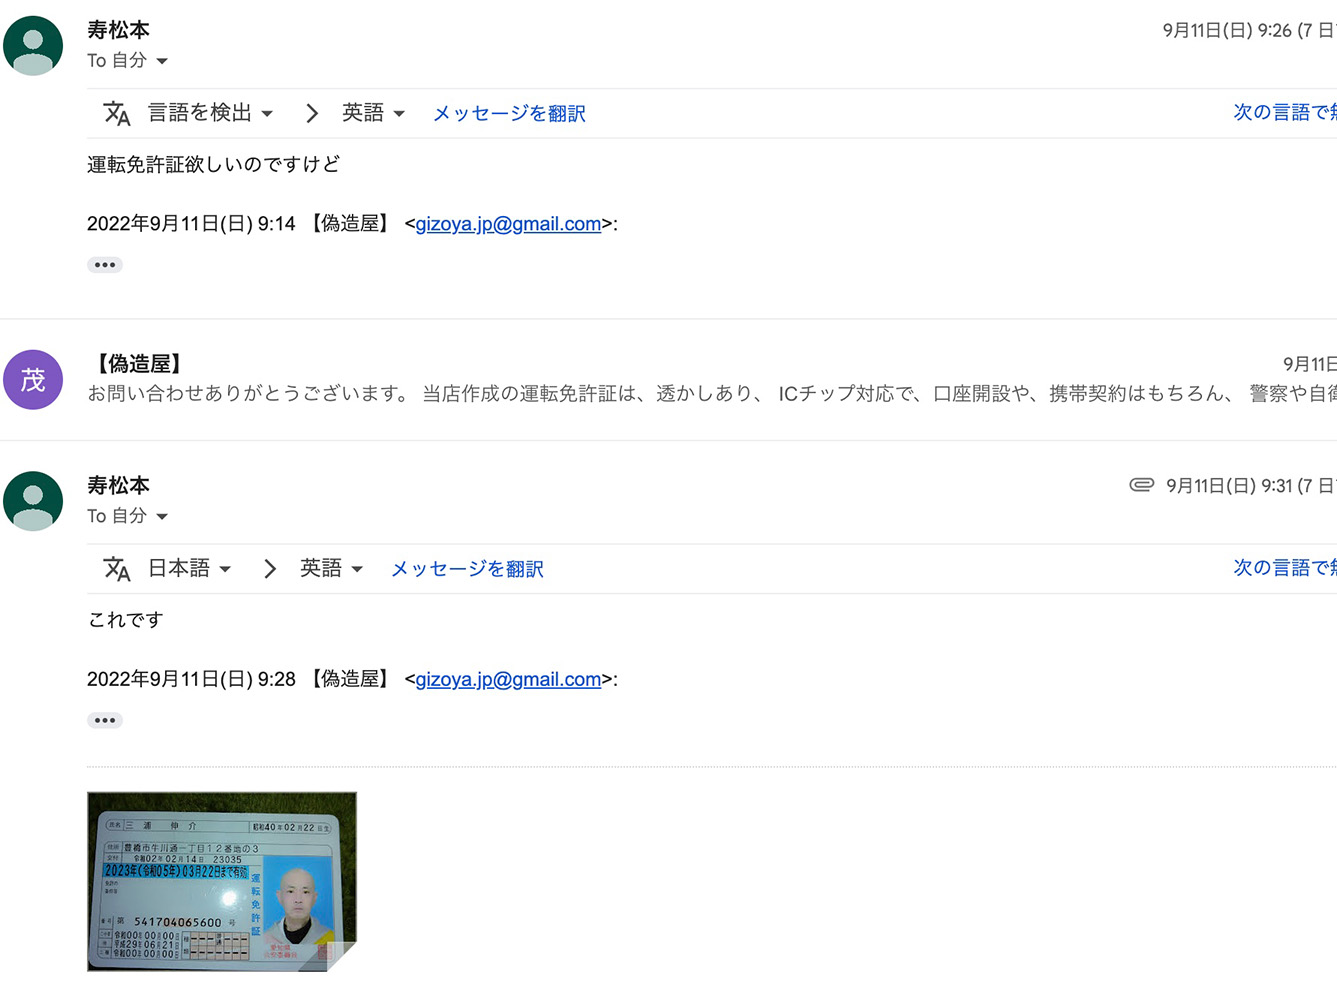
Task: Click the 次の言語で link in the 9:26 message
Action: point(1285,112)
